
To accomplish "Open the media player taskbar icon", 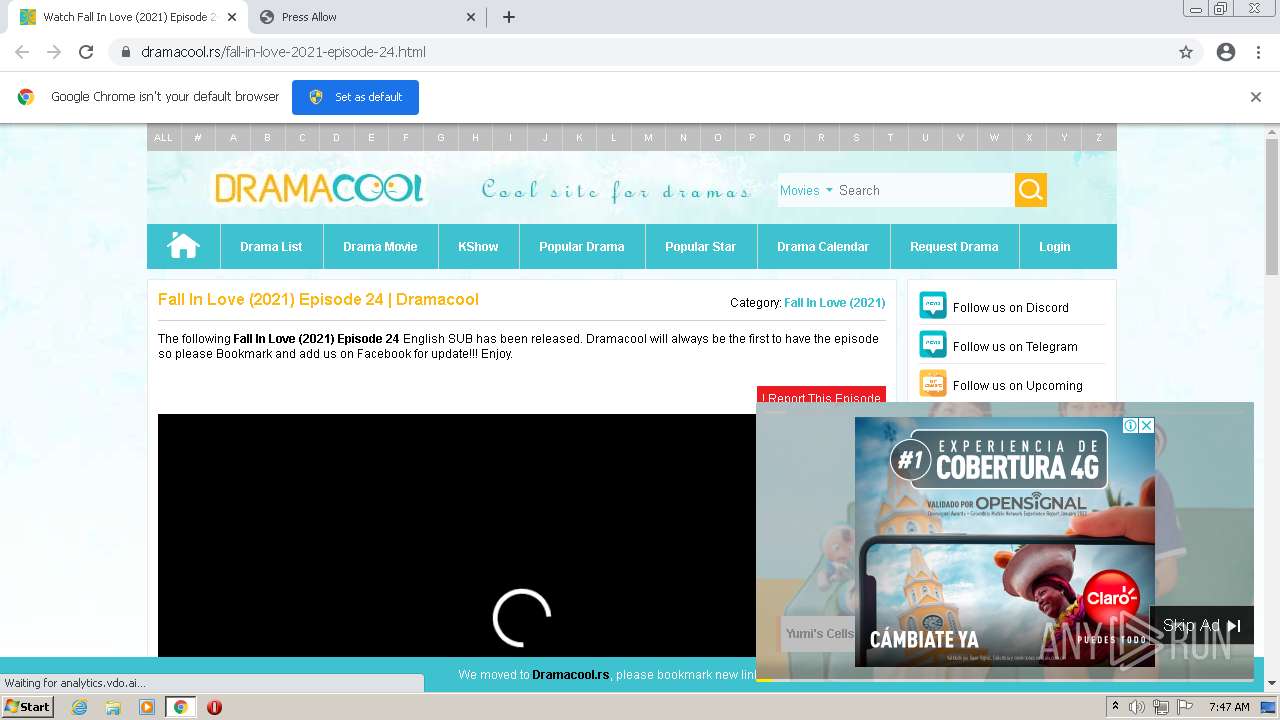I will 147,707.
